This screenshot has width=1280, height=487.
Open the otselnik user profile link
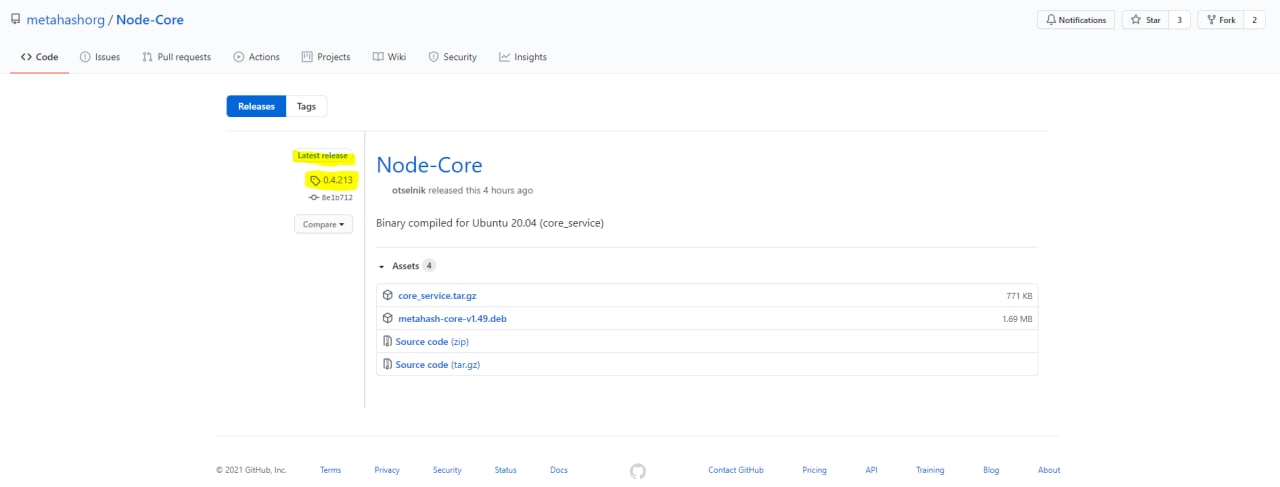409,190
